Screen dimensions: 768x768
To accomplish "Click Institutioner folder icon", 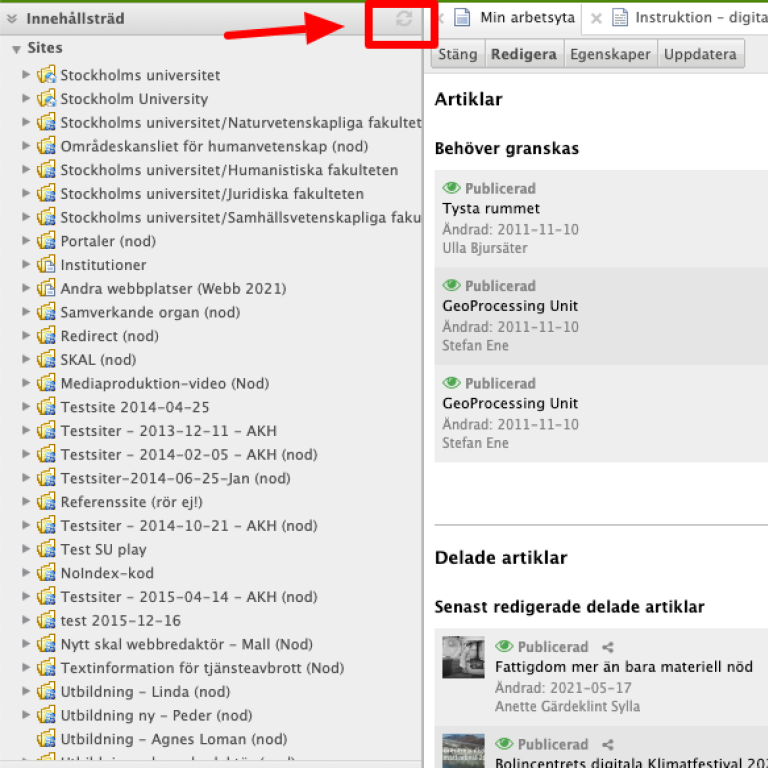I will point(47,264).
